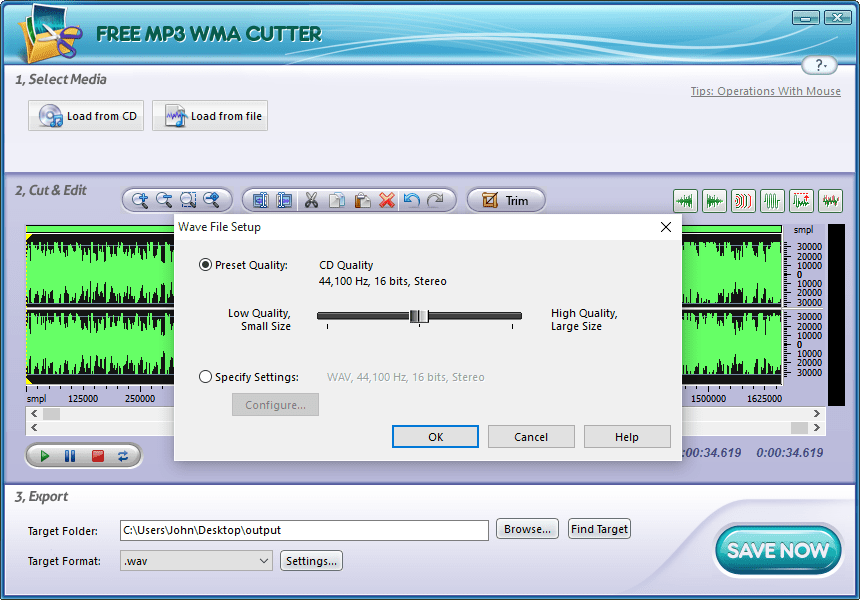Image resolution: width=860 pixels, height=600 pixels.
Task: Click the Copy pages icon
Action: click(x=337, y=201)
